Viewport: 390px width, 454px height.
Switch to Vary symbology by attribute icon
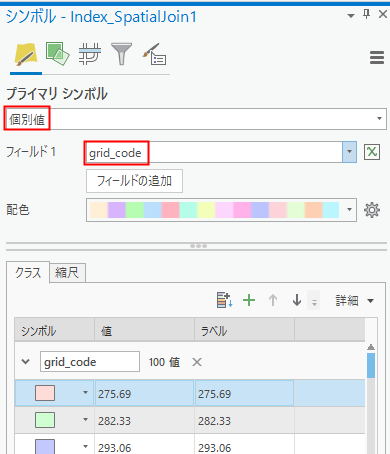pos(58,54)
